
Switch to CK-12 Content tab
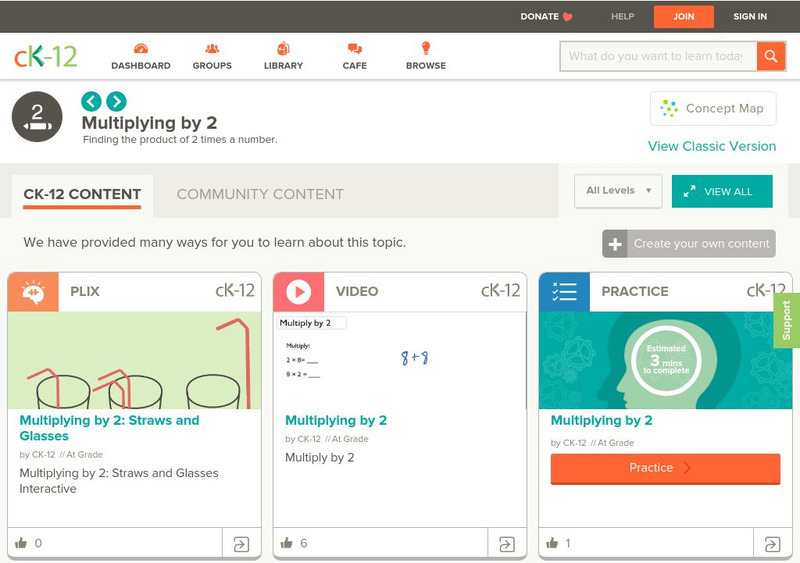point(82,194)
